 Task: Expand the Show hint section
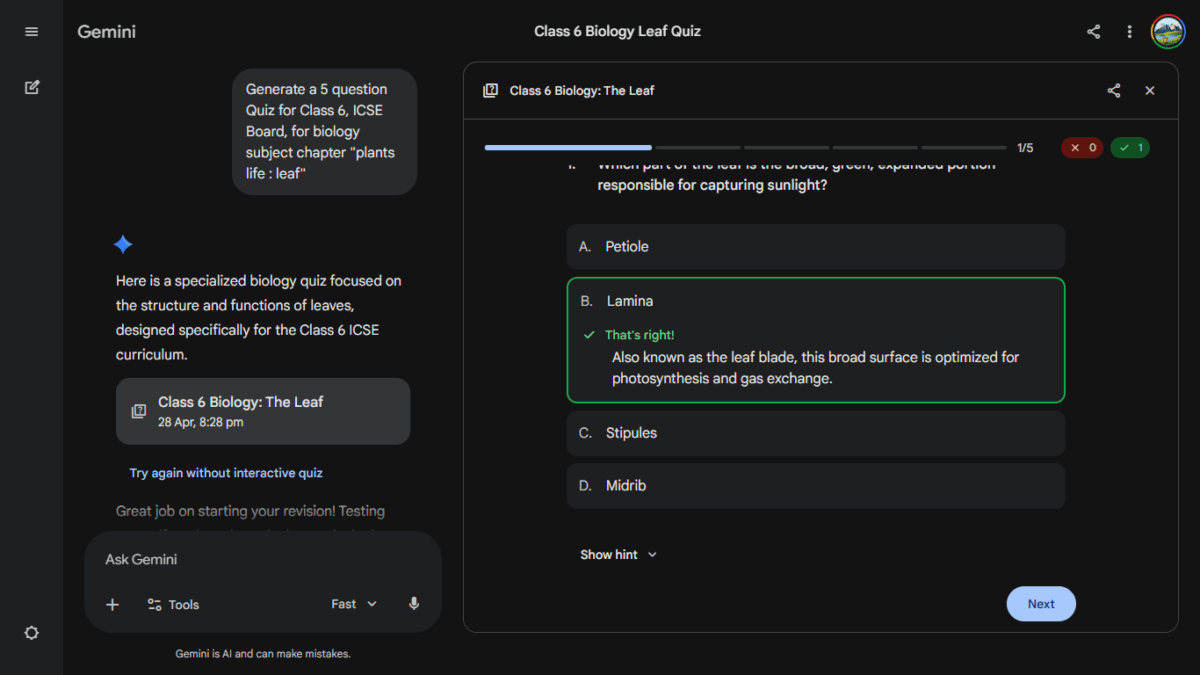[x=619, y=554]
